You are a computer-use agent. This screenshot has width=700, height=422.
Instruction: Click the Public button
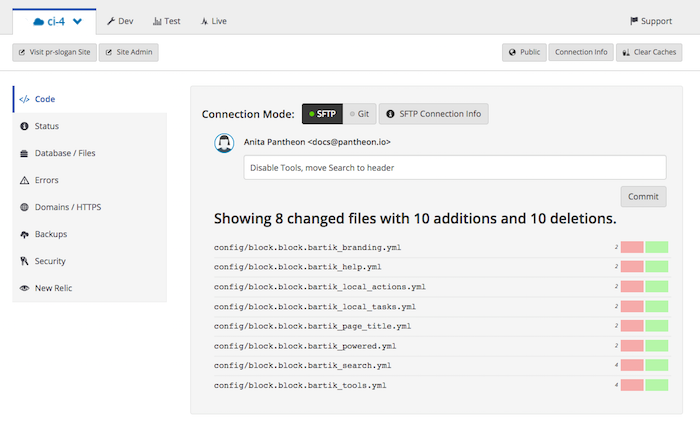[524, 52]
